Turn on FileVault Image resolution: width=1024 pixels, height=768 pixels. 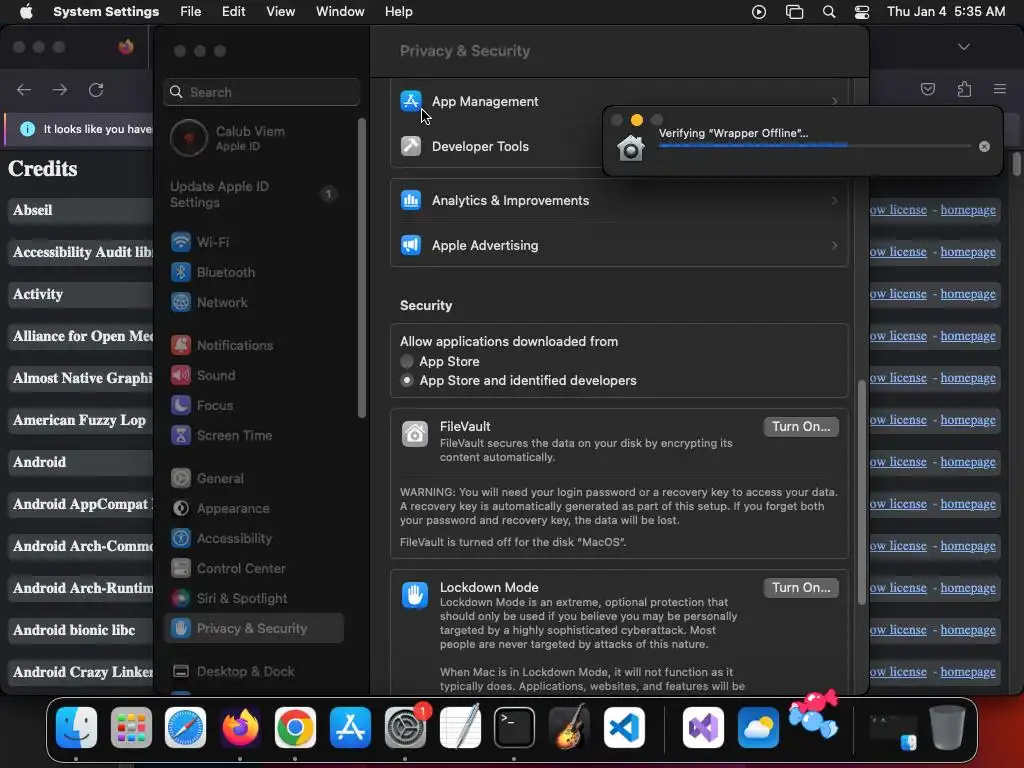click(x=801, y=426)
